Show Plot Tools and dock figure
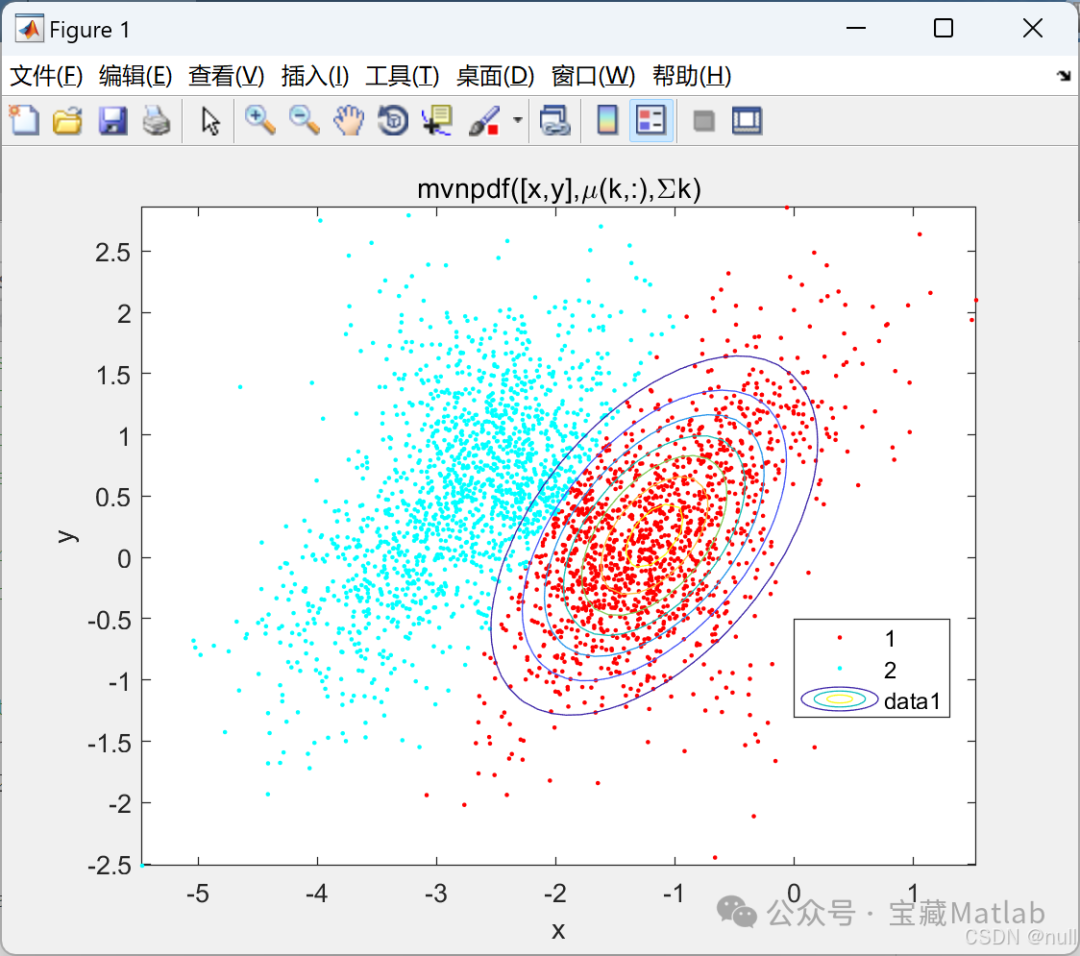The image size is (1080, 956). [x=747, y=121]
